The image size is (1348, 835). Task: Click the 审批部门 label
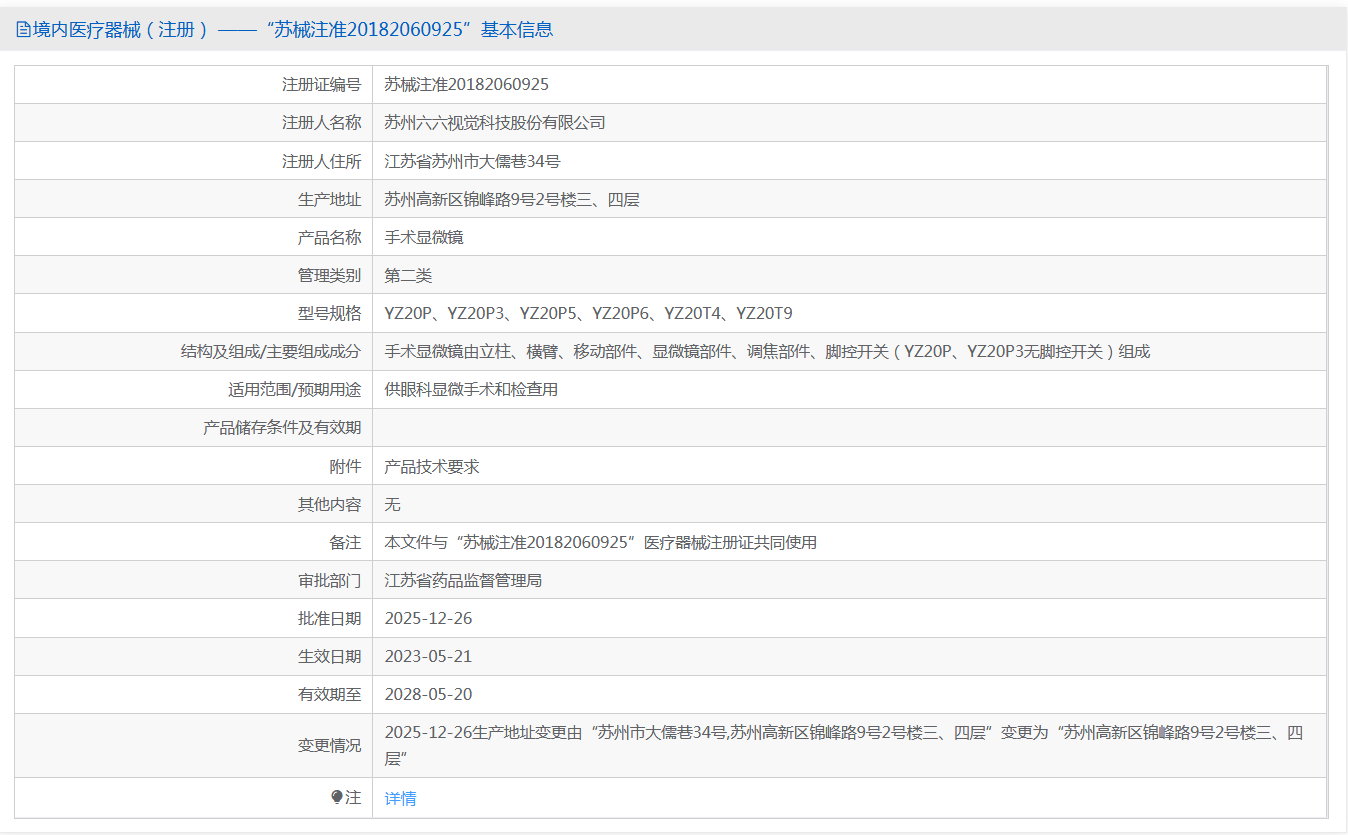tap(329, 580)
